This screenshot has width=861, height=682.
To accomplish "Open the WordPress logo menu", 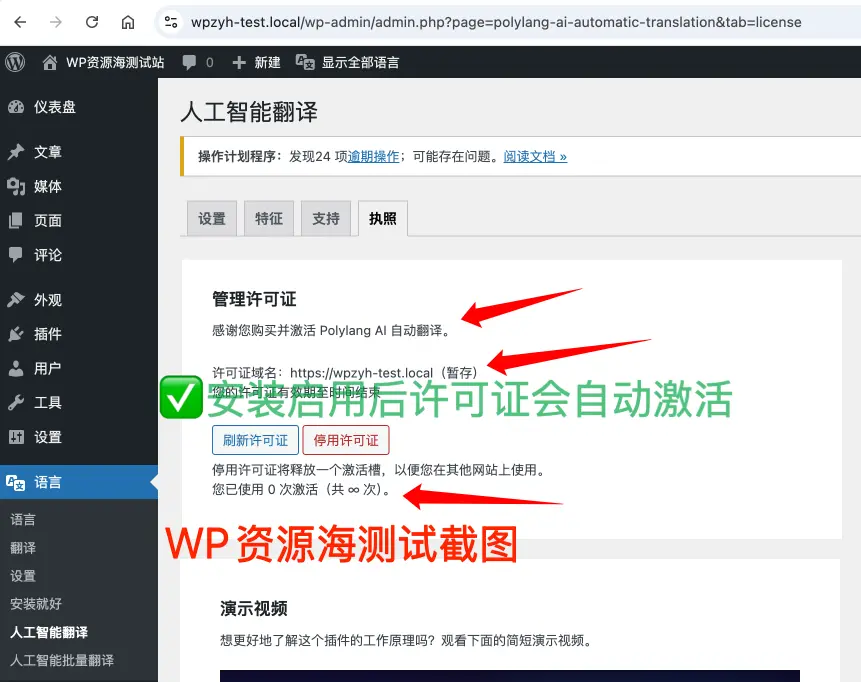I will click(x=15, y=62).
